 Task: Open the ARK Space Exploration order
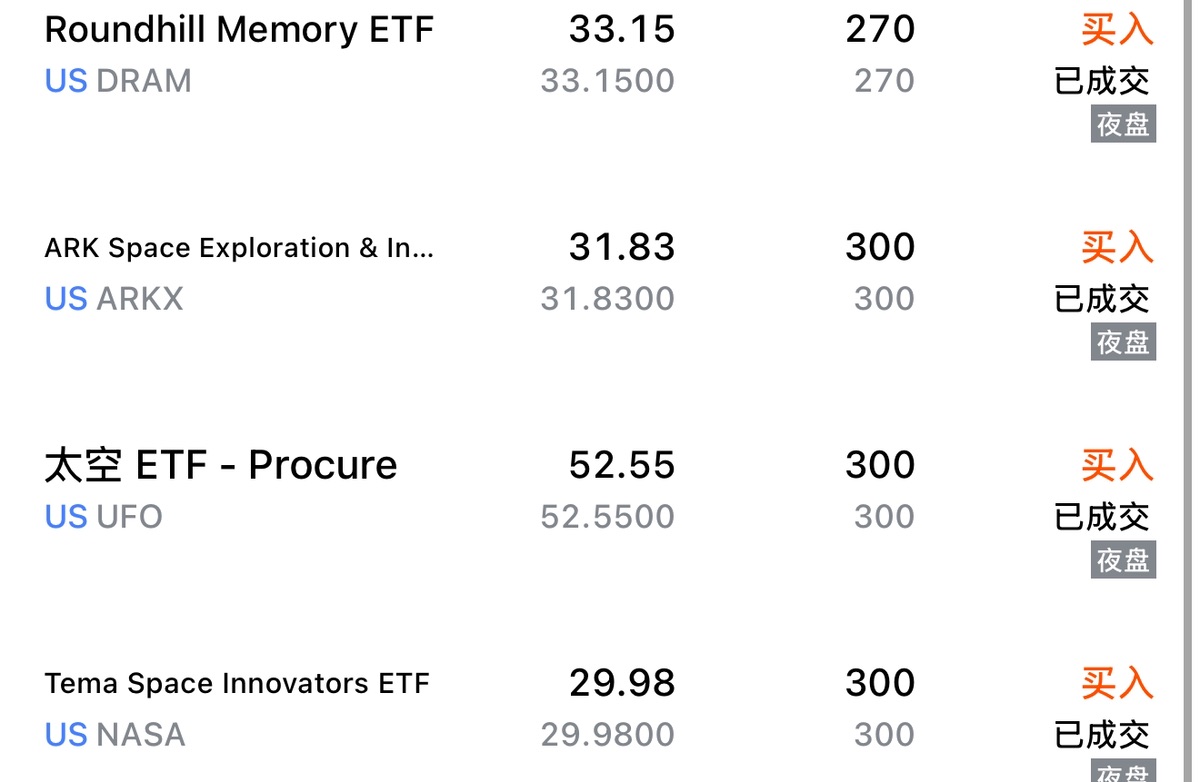239,248
